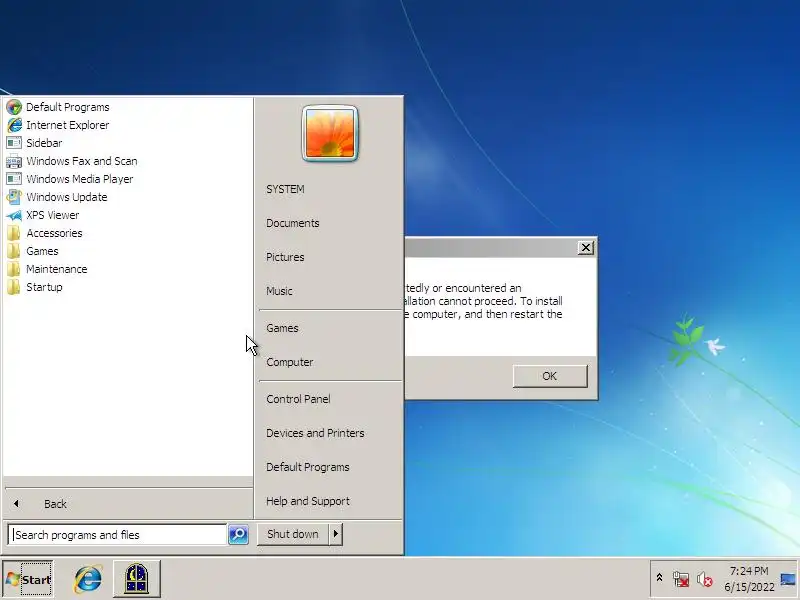The height and width of the screenshot is (600, 800).
Task: Click the Show desktop icon in tray
Action: (788, 579)
